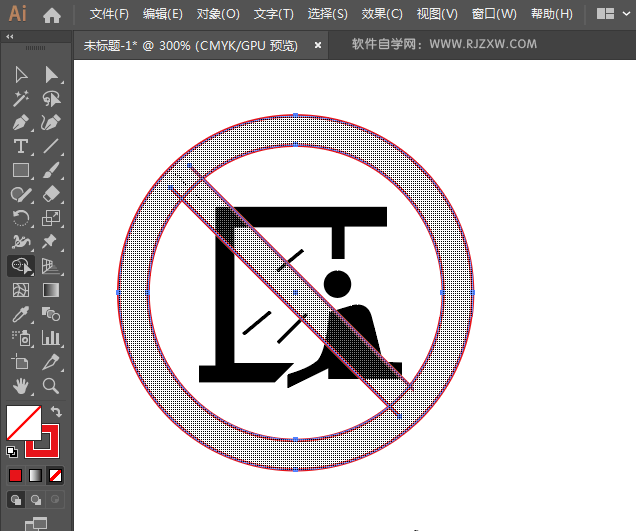Swap fill and stroke colors

click(56, 412)
